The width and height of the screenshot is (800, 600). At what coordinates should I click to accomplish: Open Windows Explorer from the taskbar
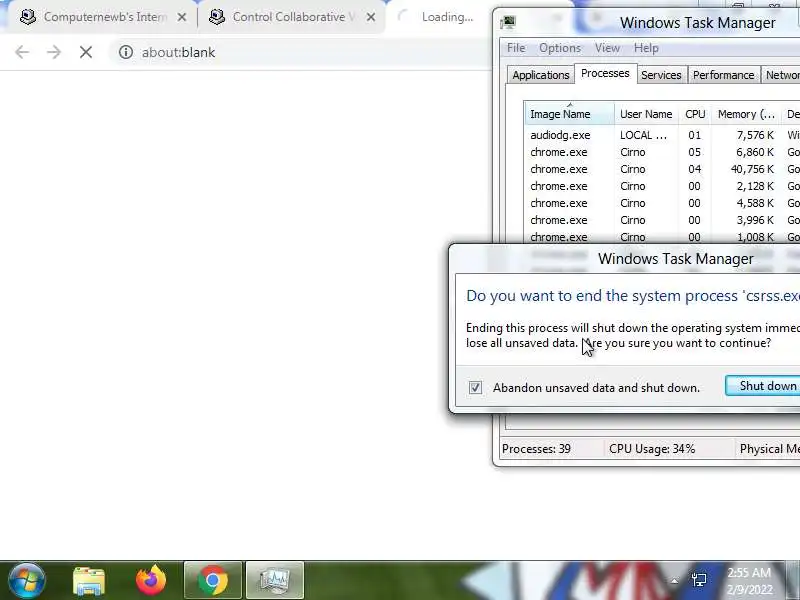(x=89, y=581)
